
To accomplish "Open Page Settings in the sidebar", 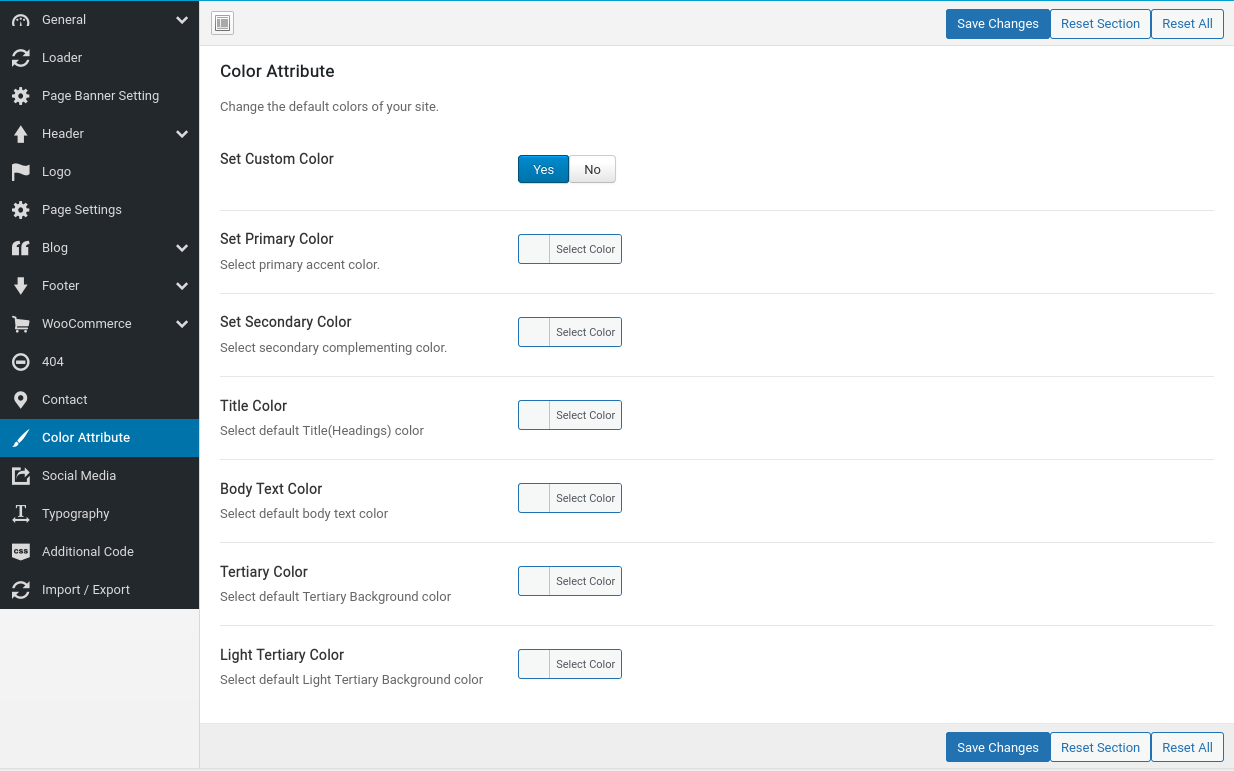I will pyautogui.click(x=99, y=210).
